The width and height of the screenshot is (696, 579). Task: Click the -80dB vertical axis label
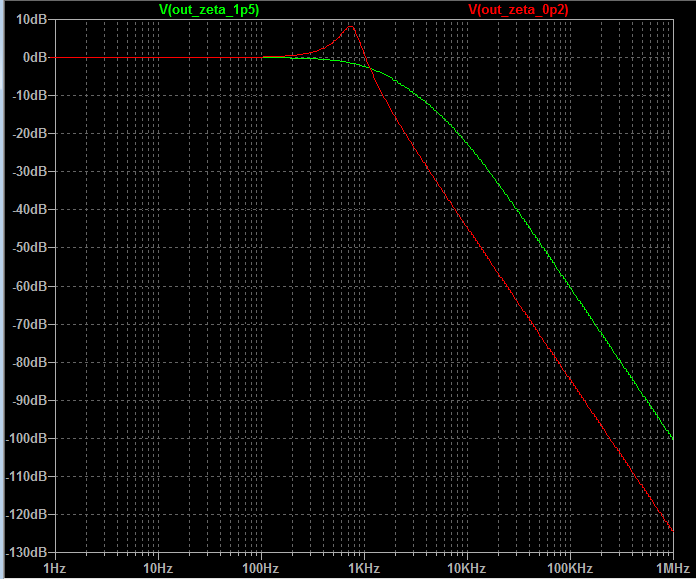(x=29, y=362)
